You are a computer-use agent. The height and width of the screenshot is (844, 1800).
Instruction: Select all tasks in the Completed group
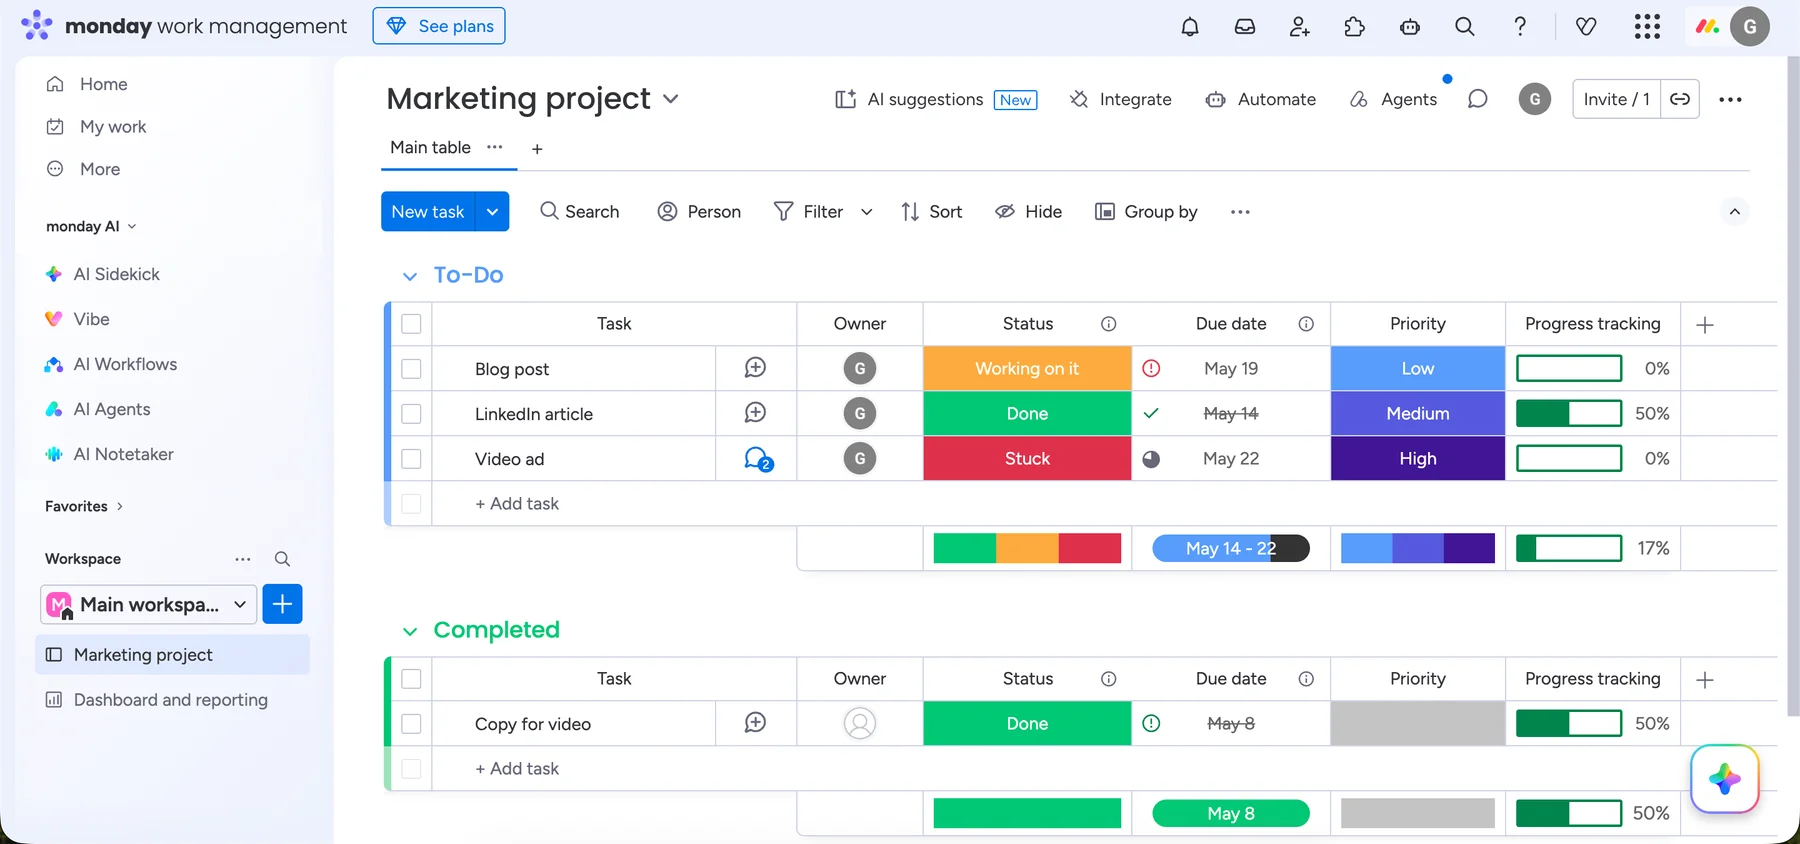point(411,679)
